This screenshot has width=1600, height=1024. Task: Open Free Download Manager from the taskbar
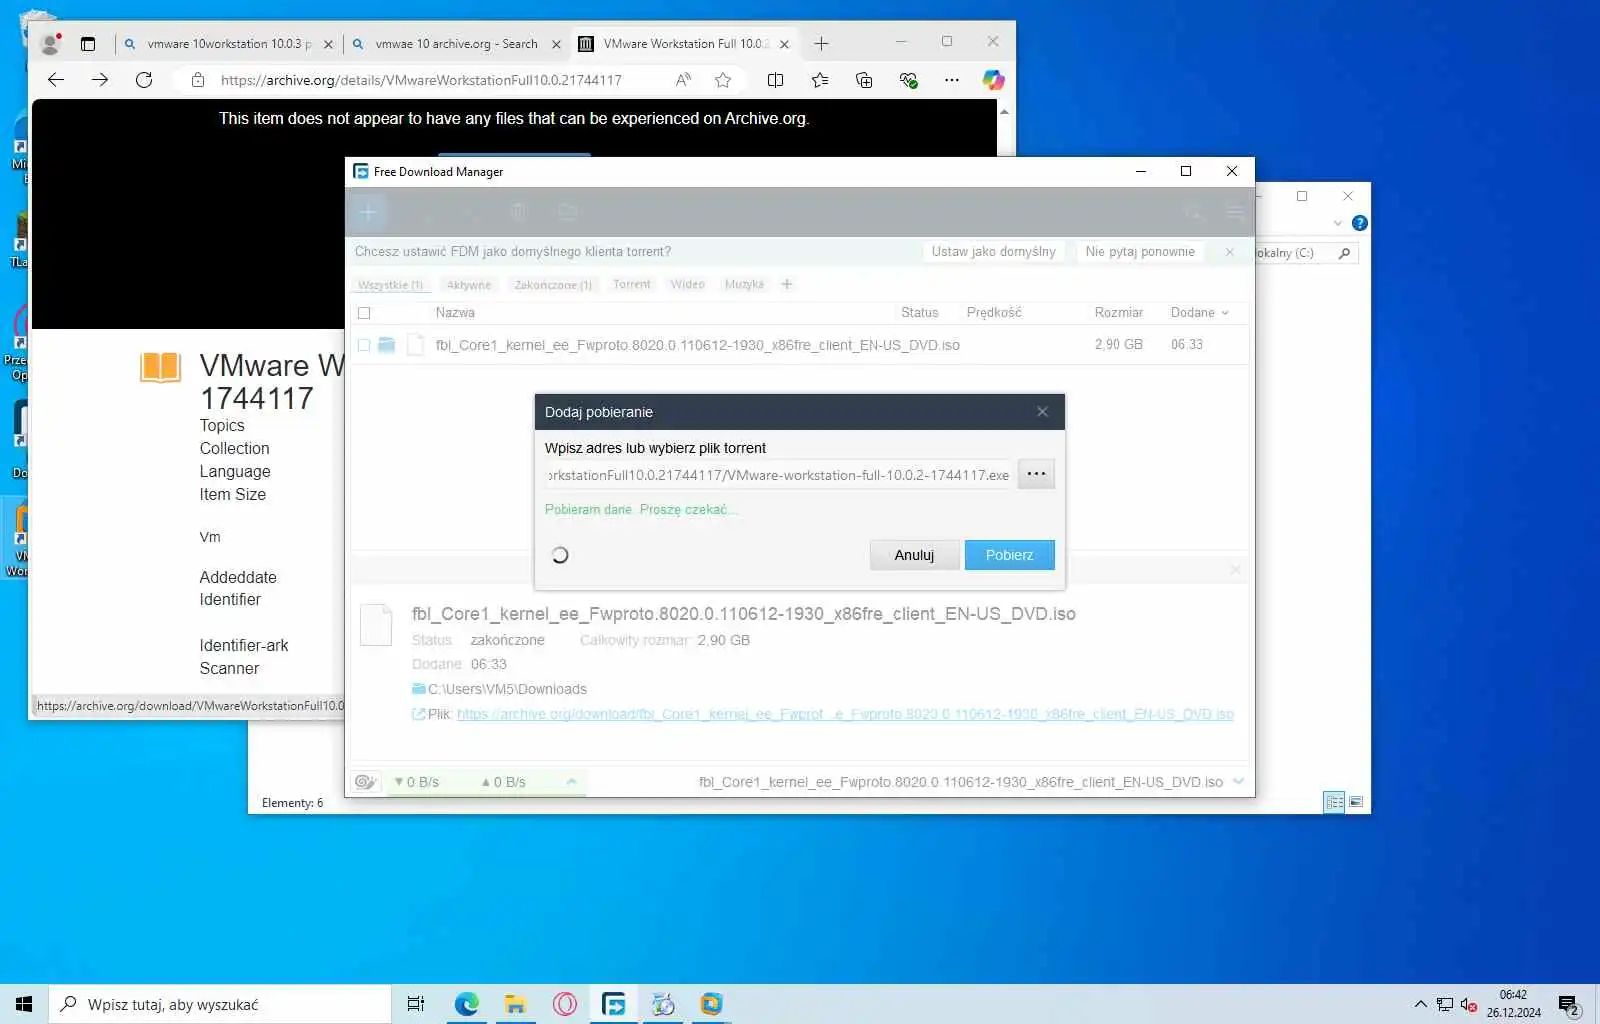point(614,1004)
